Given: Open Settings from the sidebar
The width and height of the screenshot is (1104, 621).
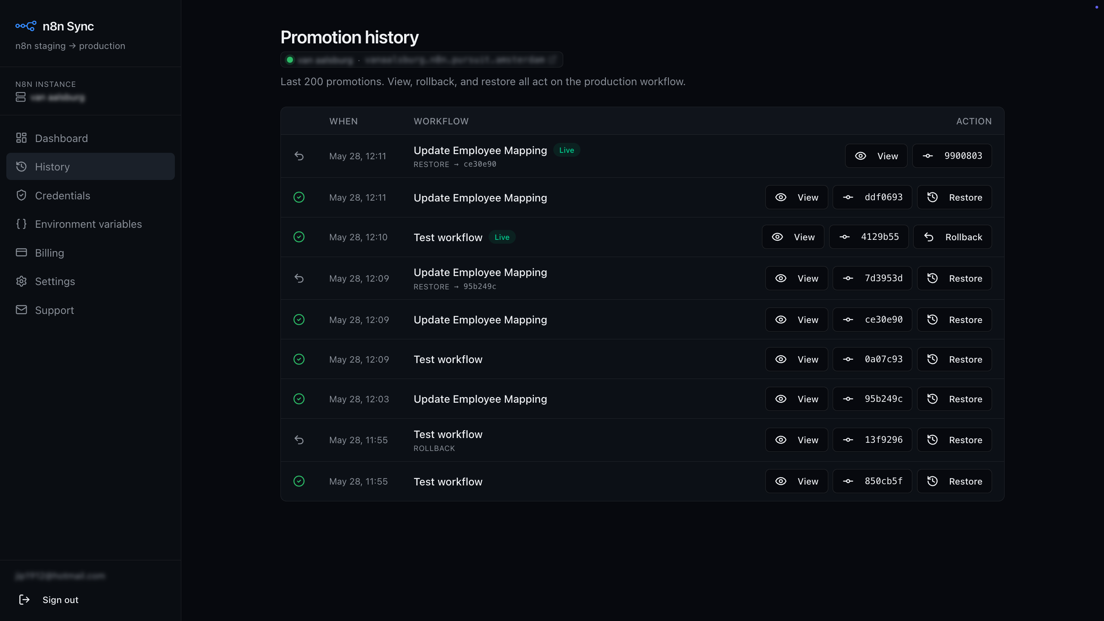Looking at the screenshot, I should 90,281.
